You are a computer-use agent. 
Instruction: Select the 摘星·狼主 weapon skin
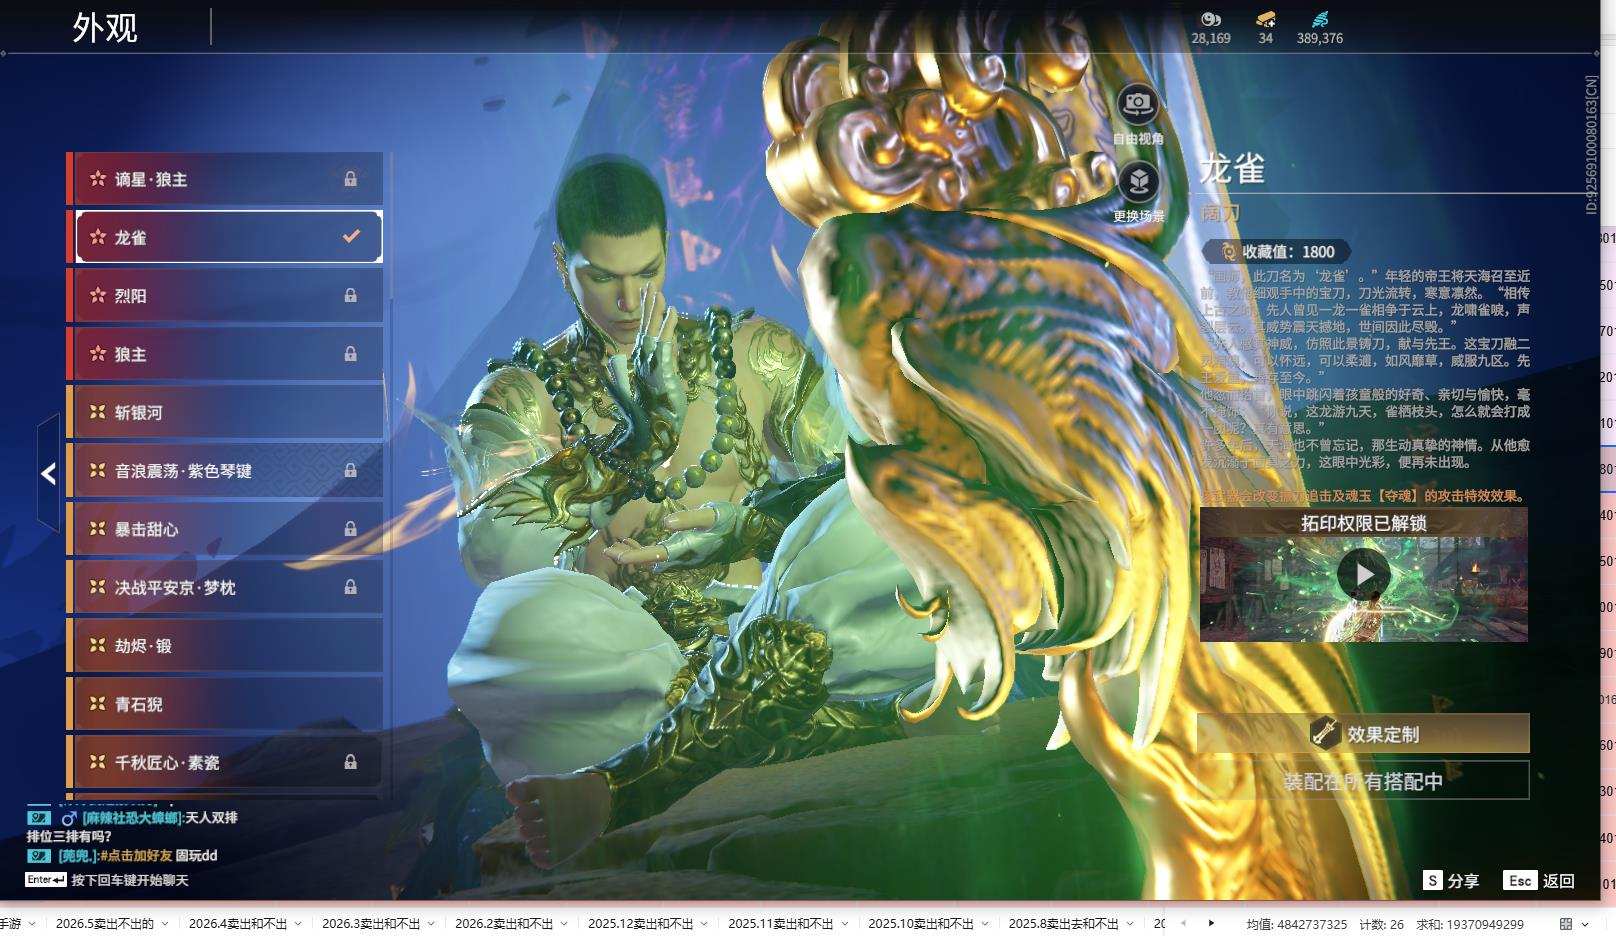[x=226, y=179]
